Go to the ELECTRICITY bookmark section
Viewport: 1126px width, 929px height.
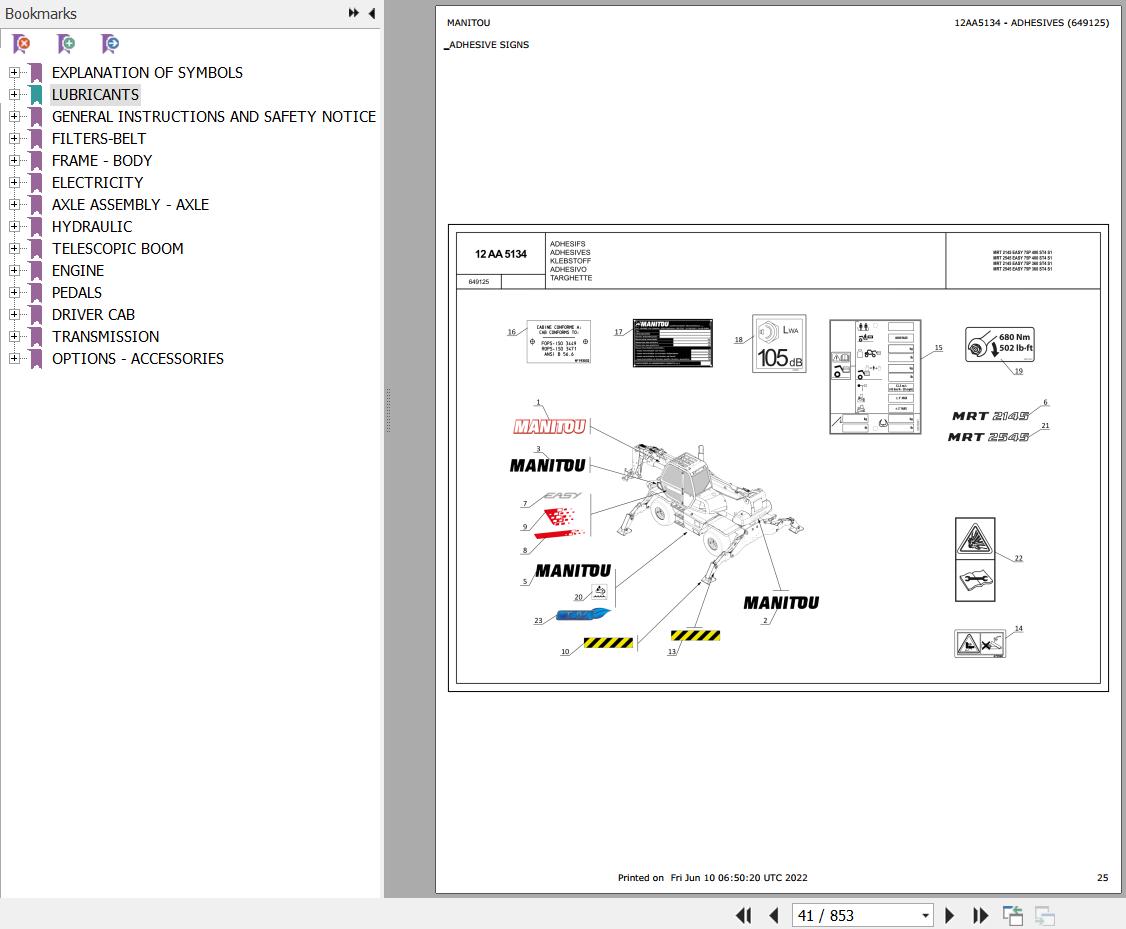pyautogui.click(x=97, y=183)
